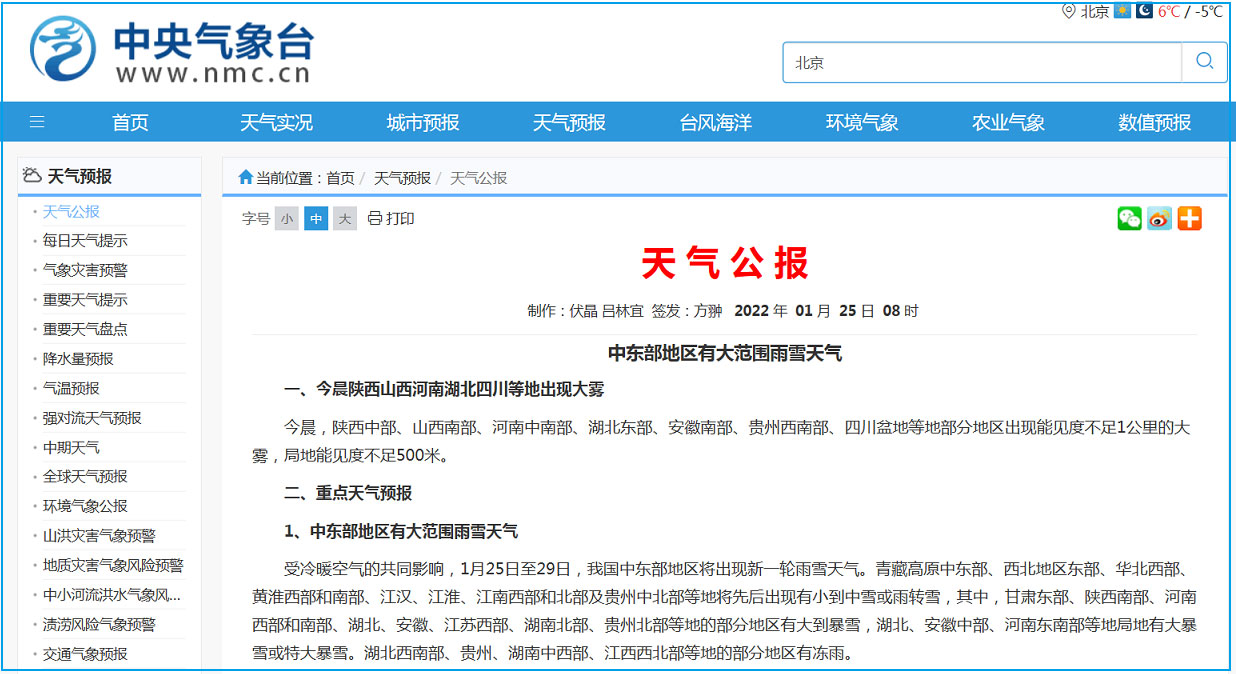Click the orange plus share icon
The height and width of the screenshot is (674, 1236).
pos(1189,218)
